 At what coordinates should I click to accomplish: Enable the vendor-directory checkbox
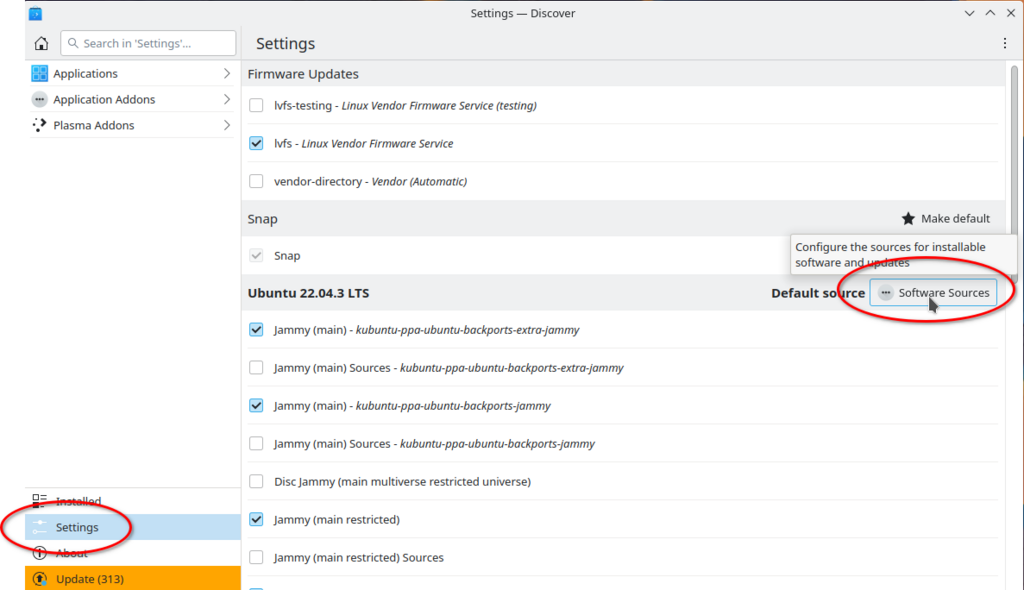point(256,181)
